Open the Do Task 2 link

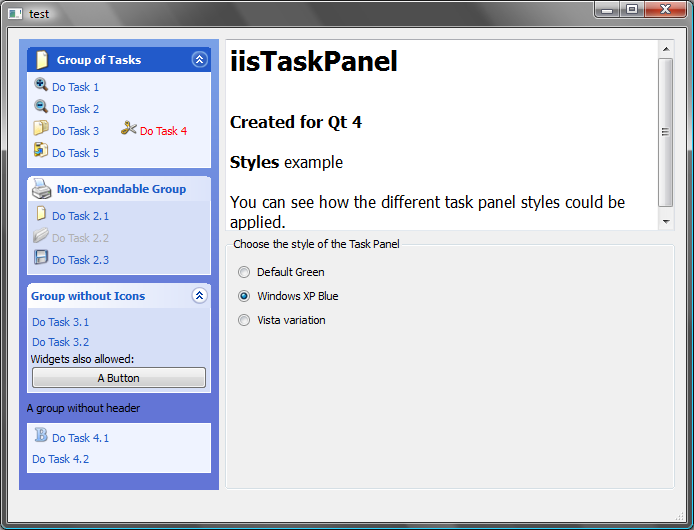[x=76, y=109]
